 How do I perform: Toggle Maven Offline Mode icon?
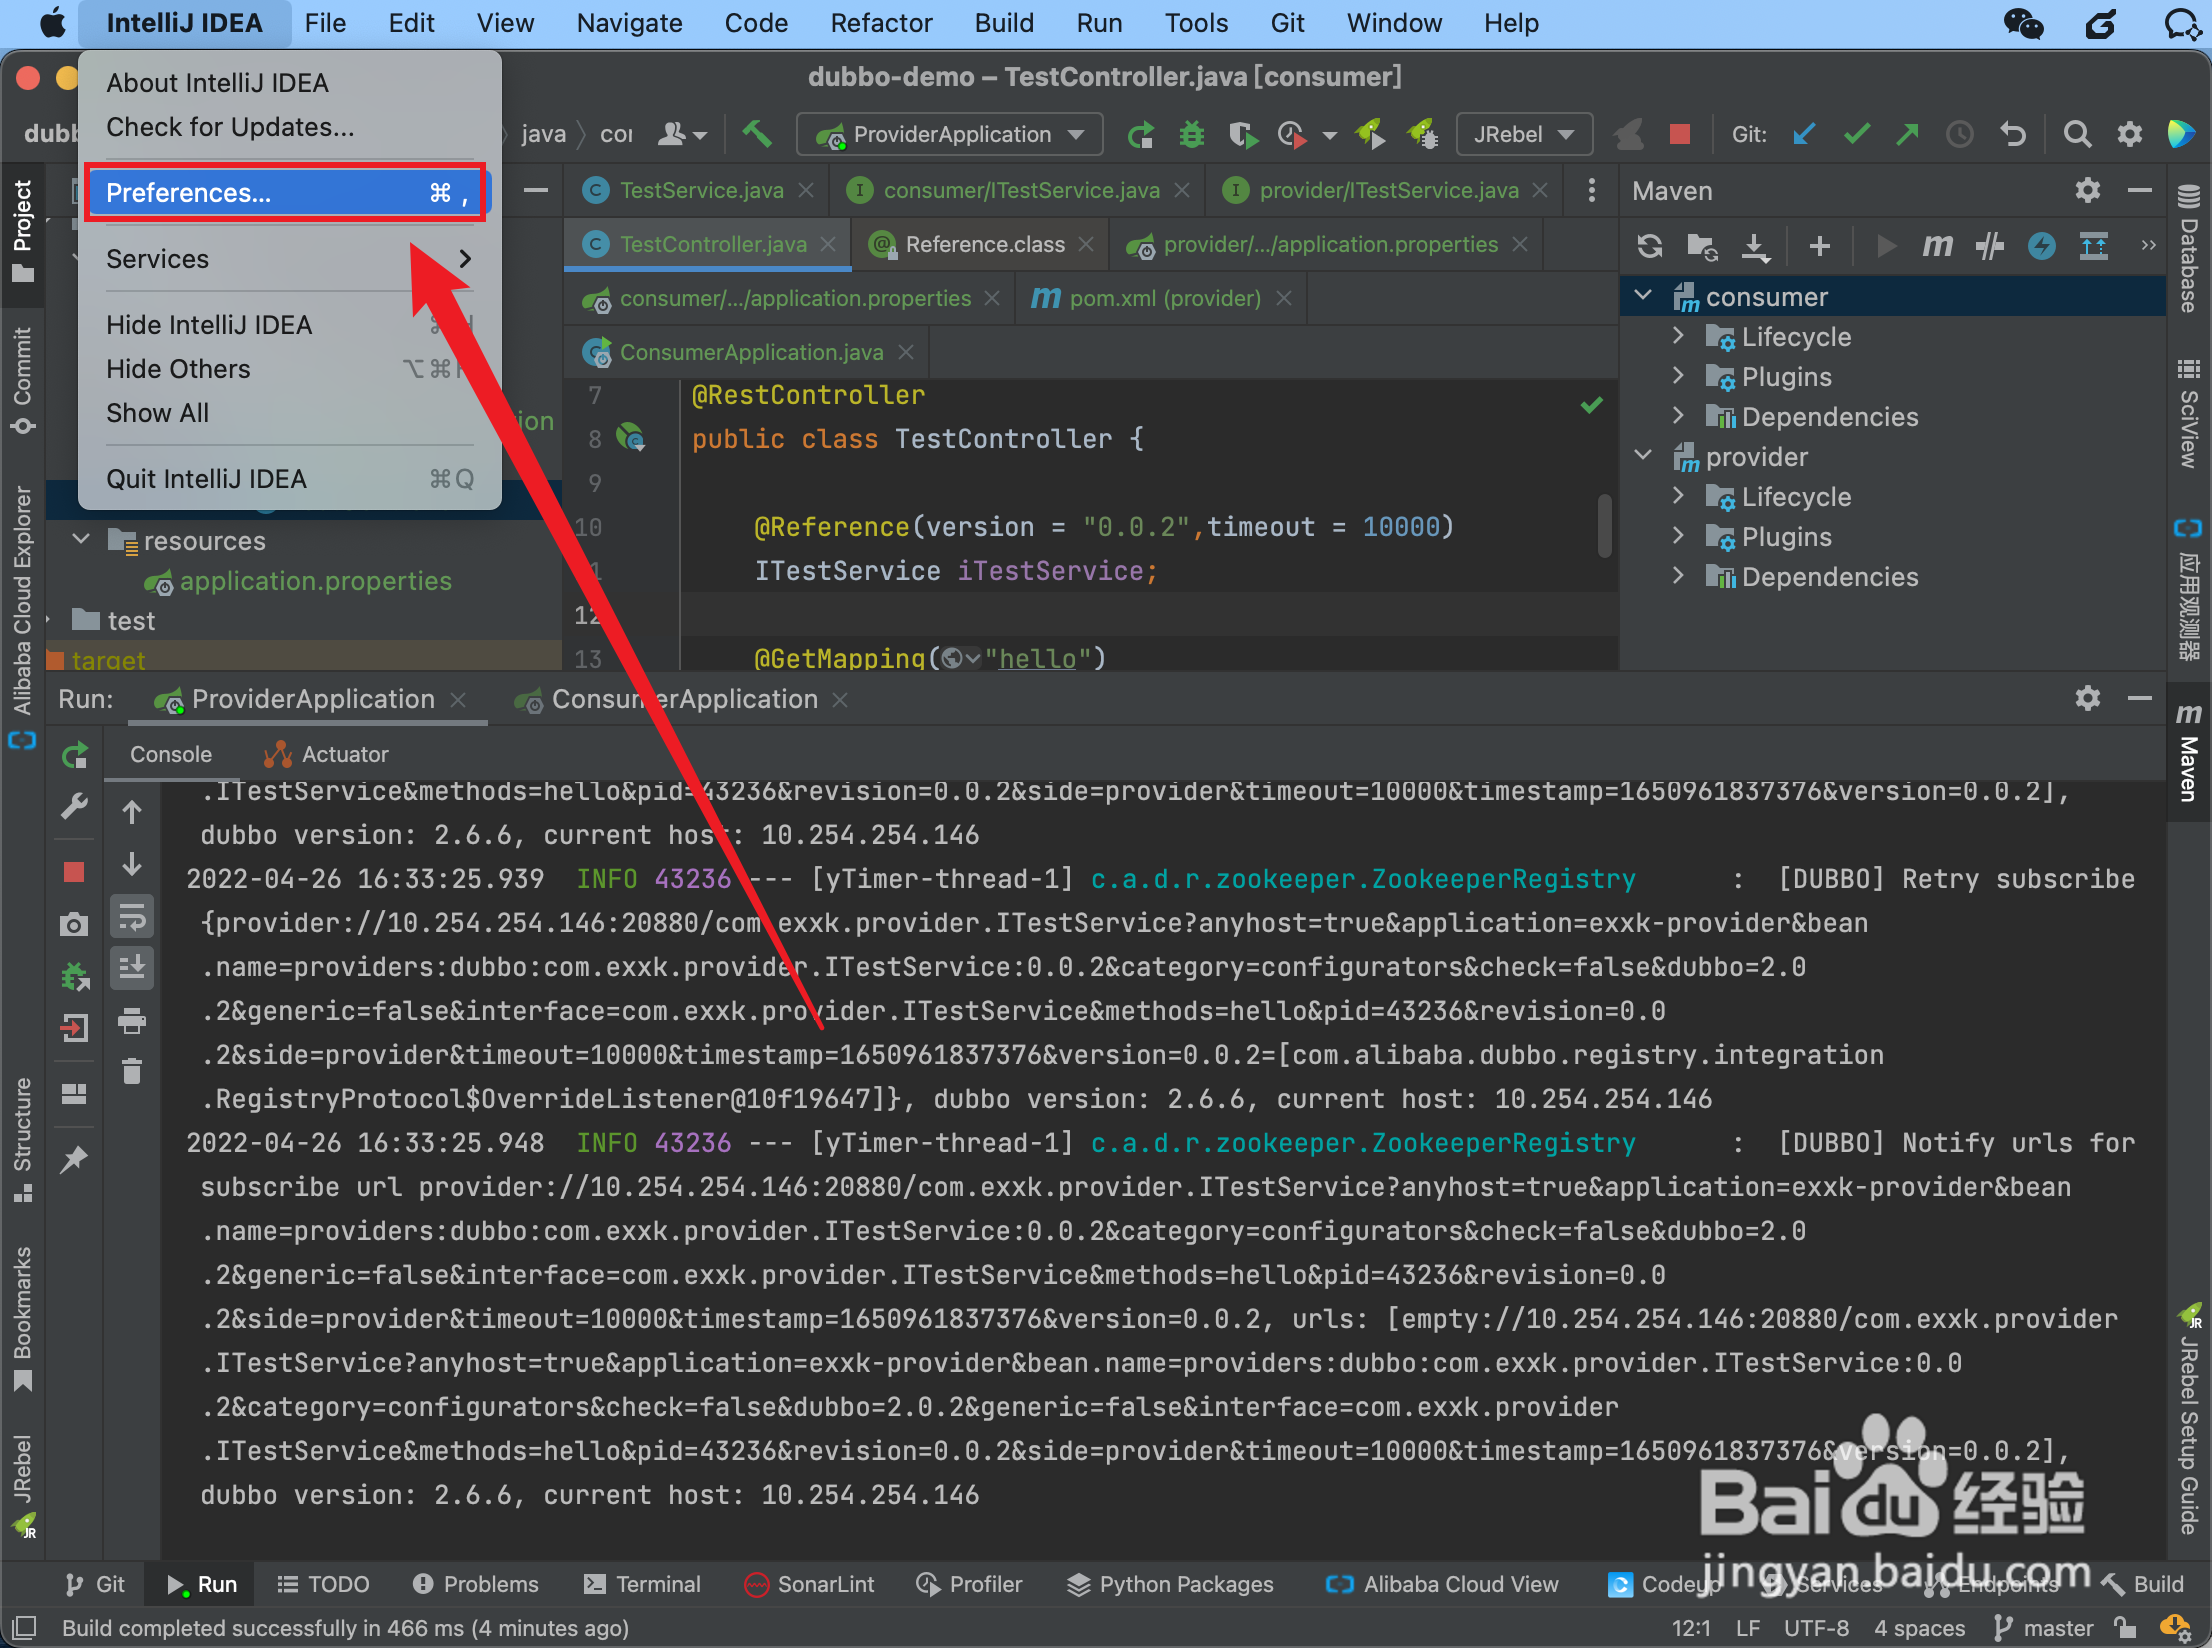click(1990, 245)
